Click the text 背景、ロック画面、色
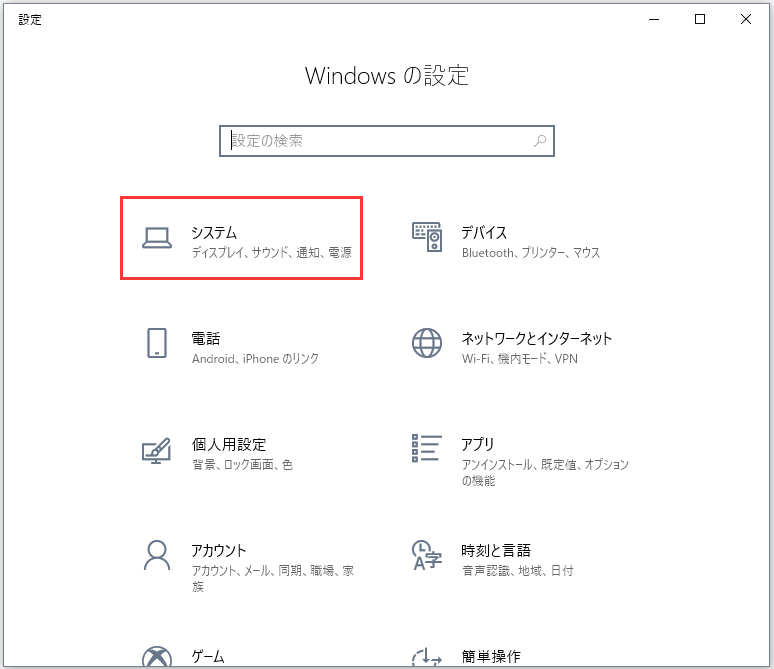The image size is (774, 669). coord(242,465)
